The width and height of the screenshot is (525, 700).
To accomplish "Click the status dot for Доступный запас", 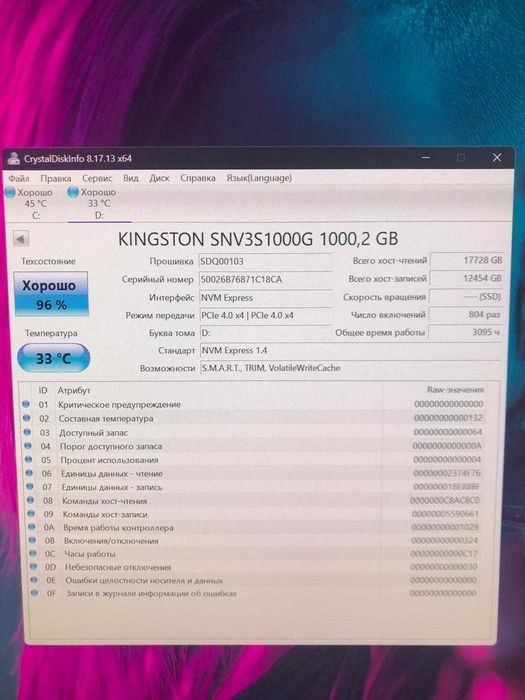I will point(27,432).
